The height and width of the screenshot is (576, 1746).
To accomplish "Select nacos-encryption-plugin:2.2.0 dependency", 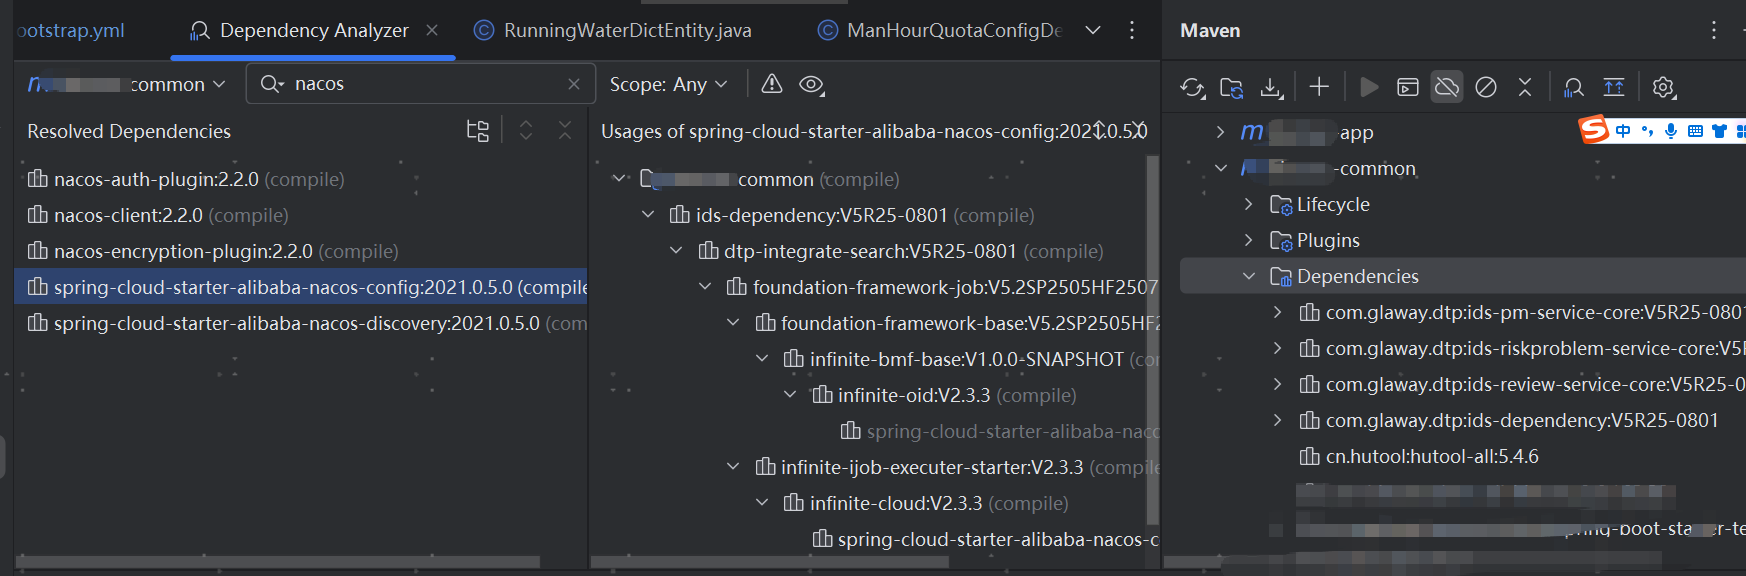I will click(300, 251).
